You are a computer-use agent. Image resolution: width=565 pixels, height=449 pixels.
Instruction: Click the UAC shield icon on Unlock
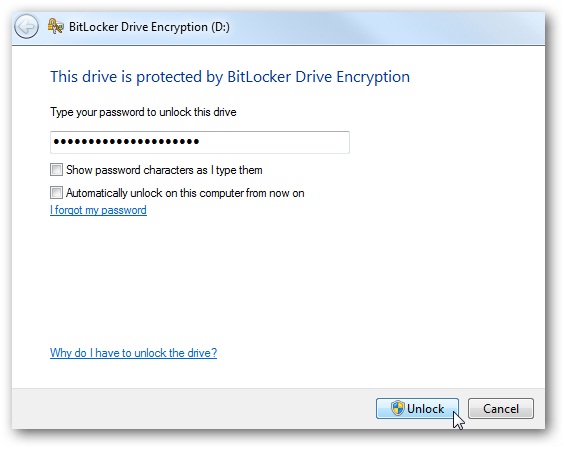(398, 408)
